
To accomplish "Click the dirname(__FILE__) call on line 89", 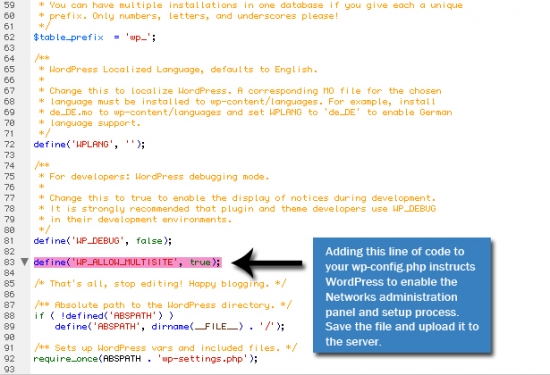I will click(x=197, y=326).
